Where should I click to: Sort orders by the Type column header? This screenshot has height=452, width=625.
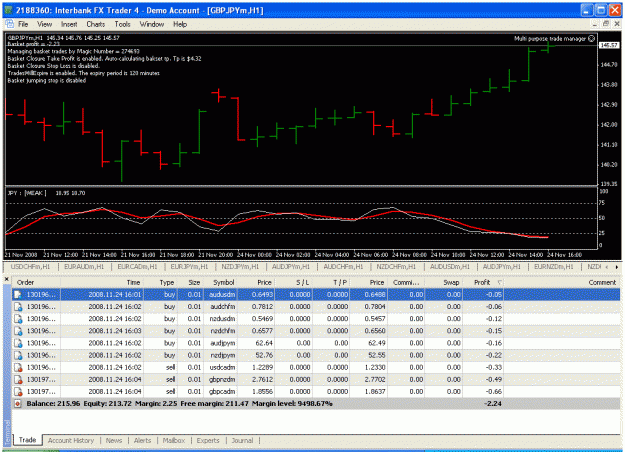160,282
